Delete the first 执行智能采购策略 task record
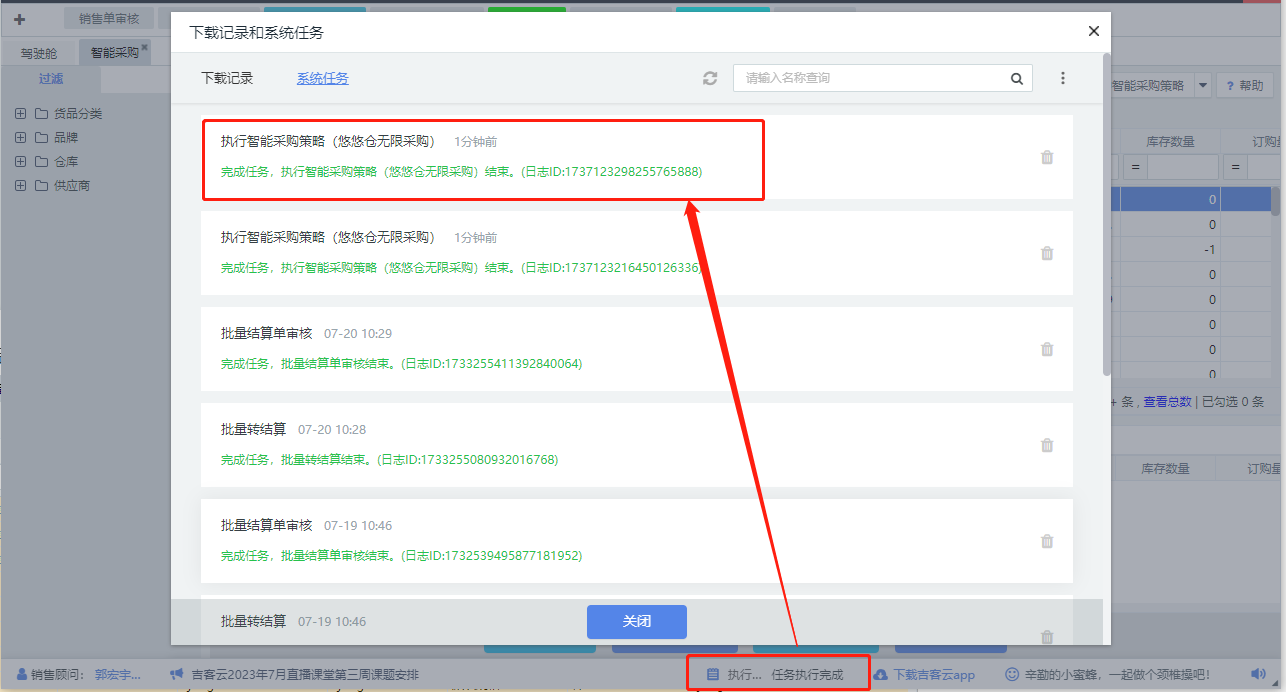 coord(1047,157)
